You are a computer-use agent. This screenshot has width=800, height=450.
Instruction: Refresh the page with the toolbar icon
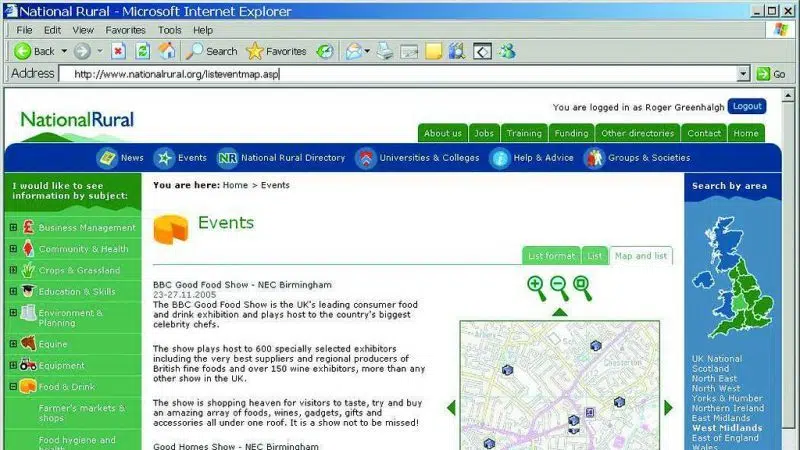142,51
